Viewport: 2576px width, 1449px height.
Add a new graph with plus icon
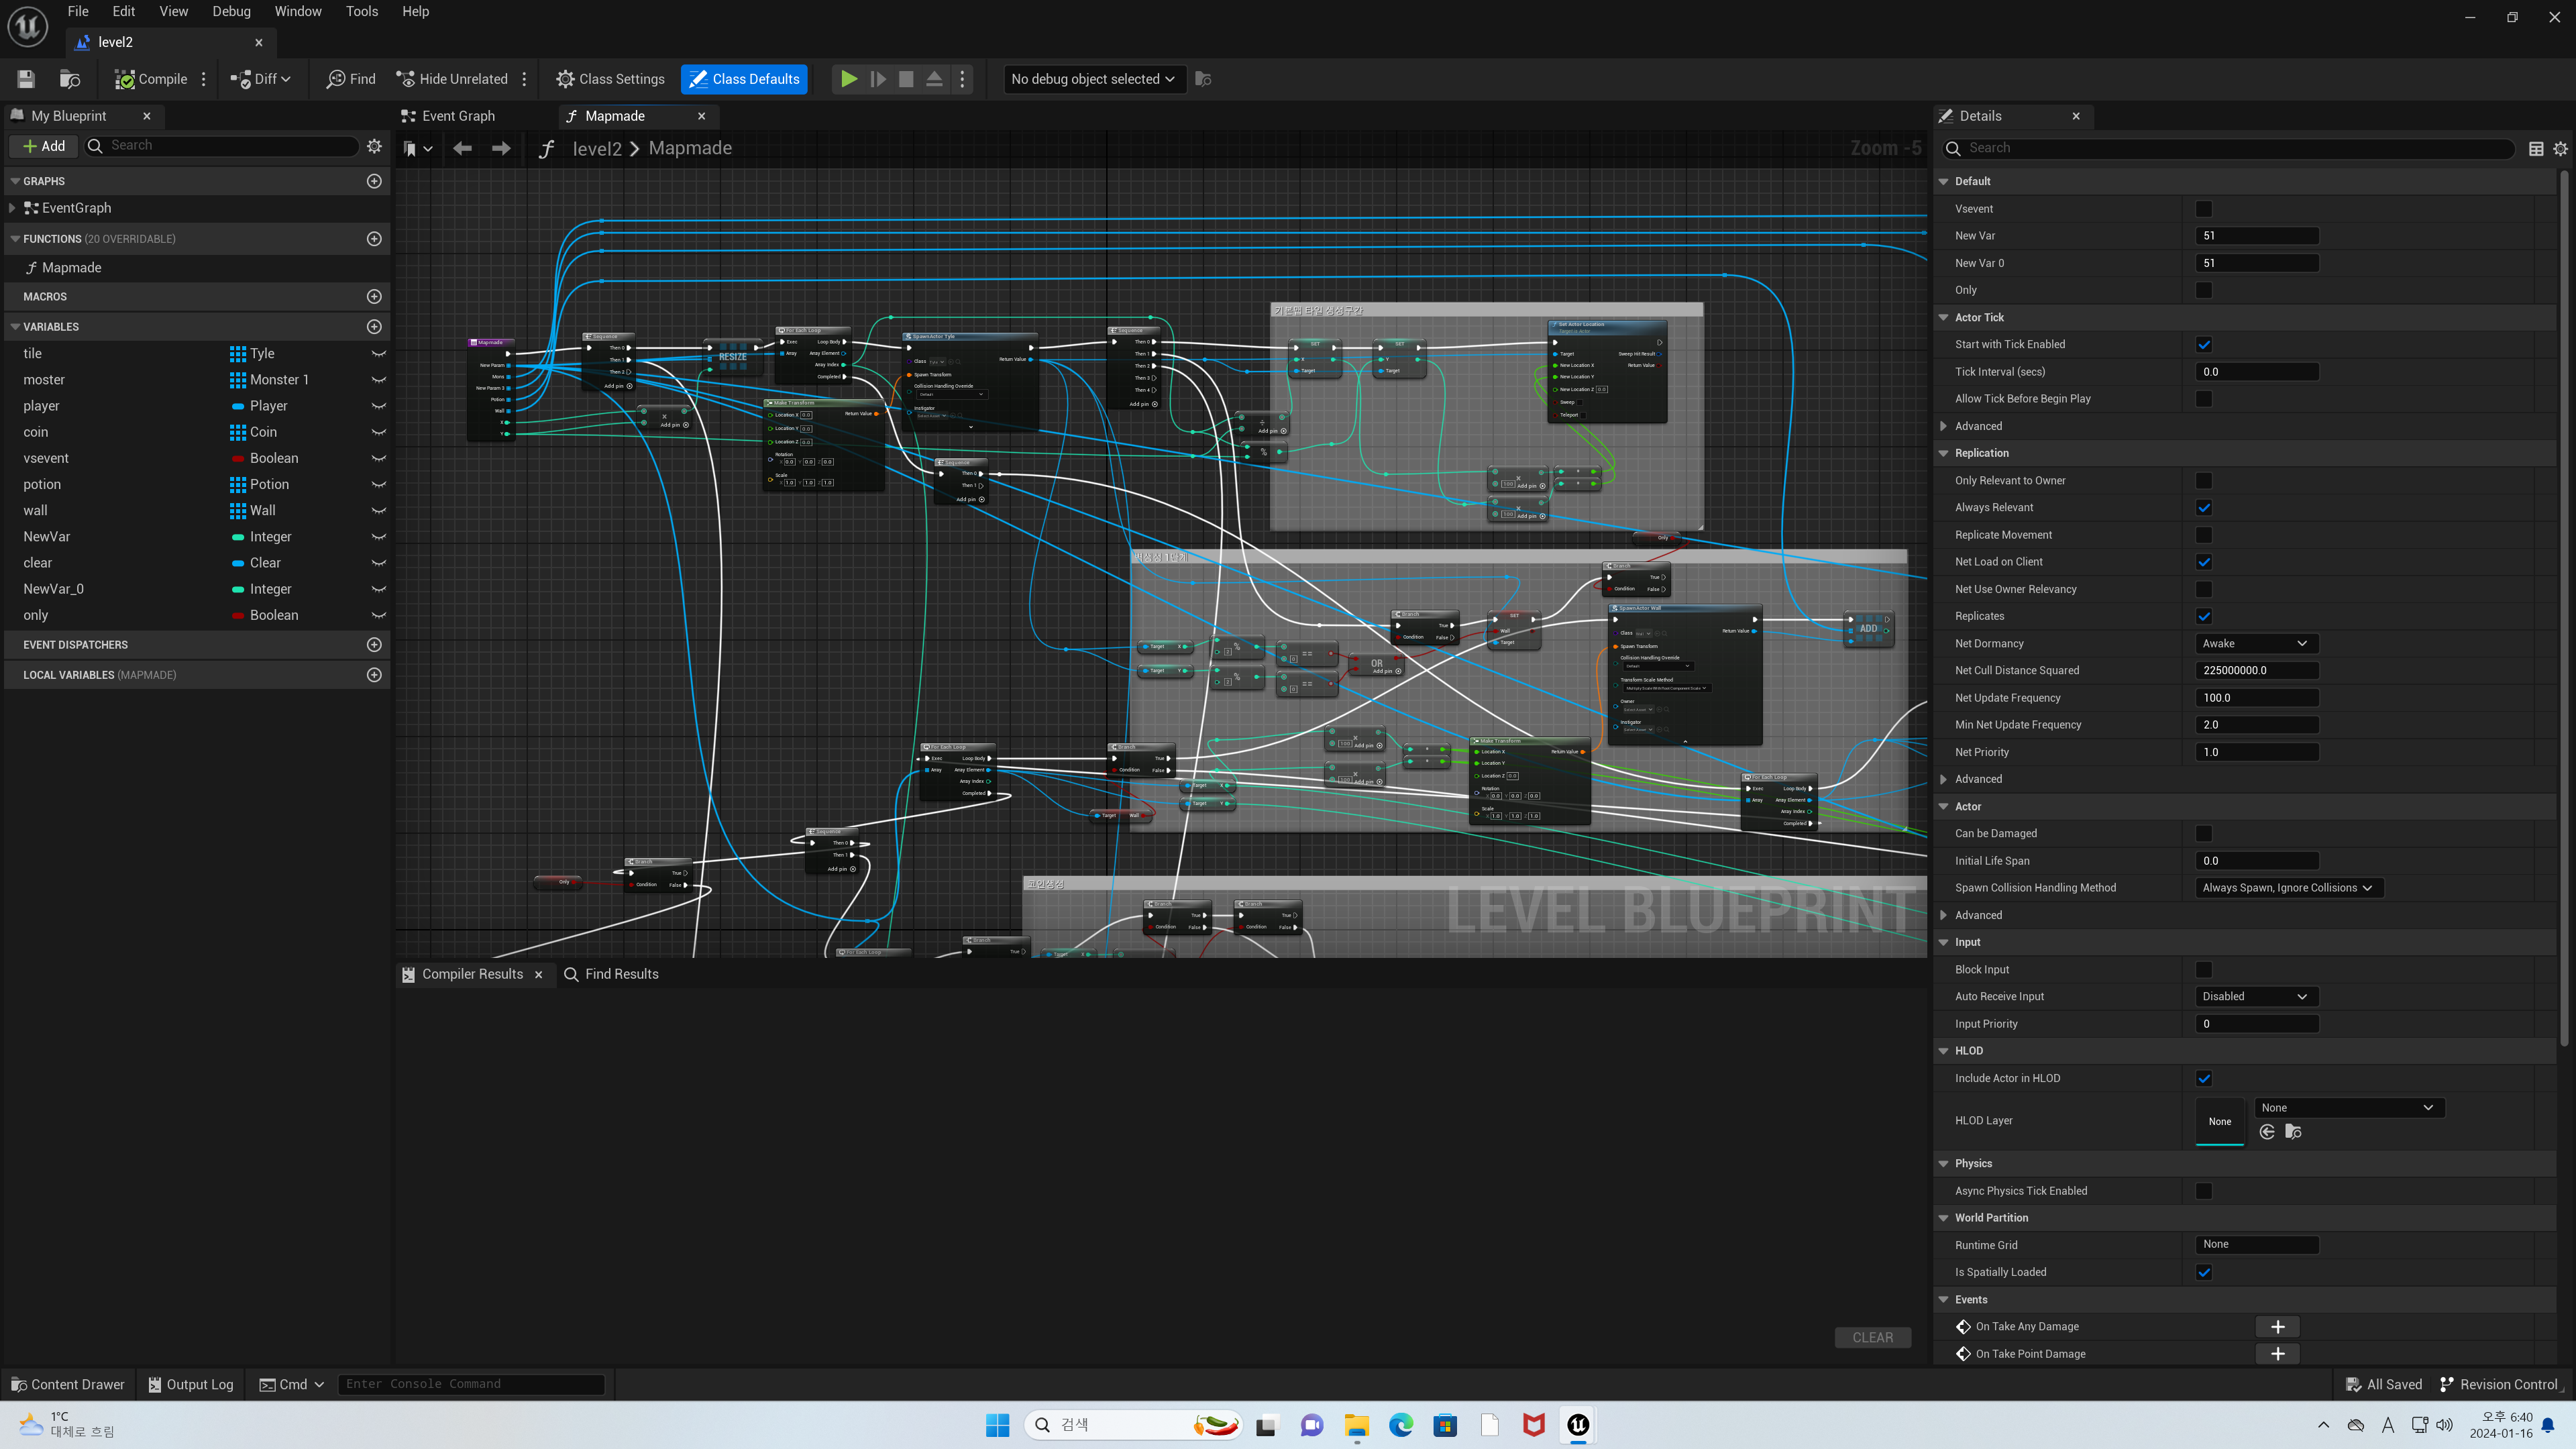tap(374, 181)
